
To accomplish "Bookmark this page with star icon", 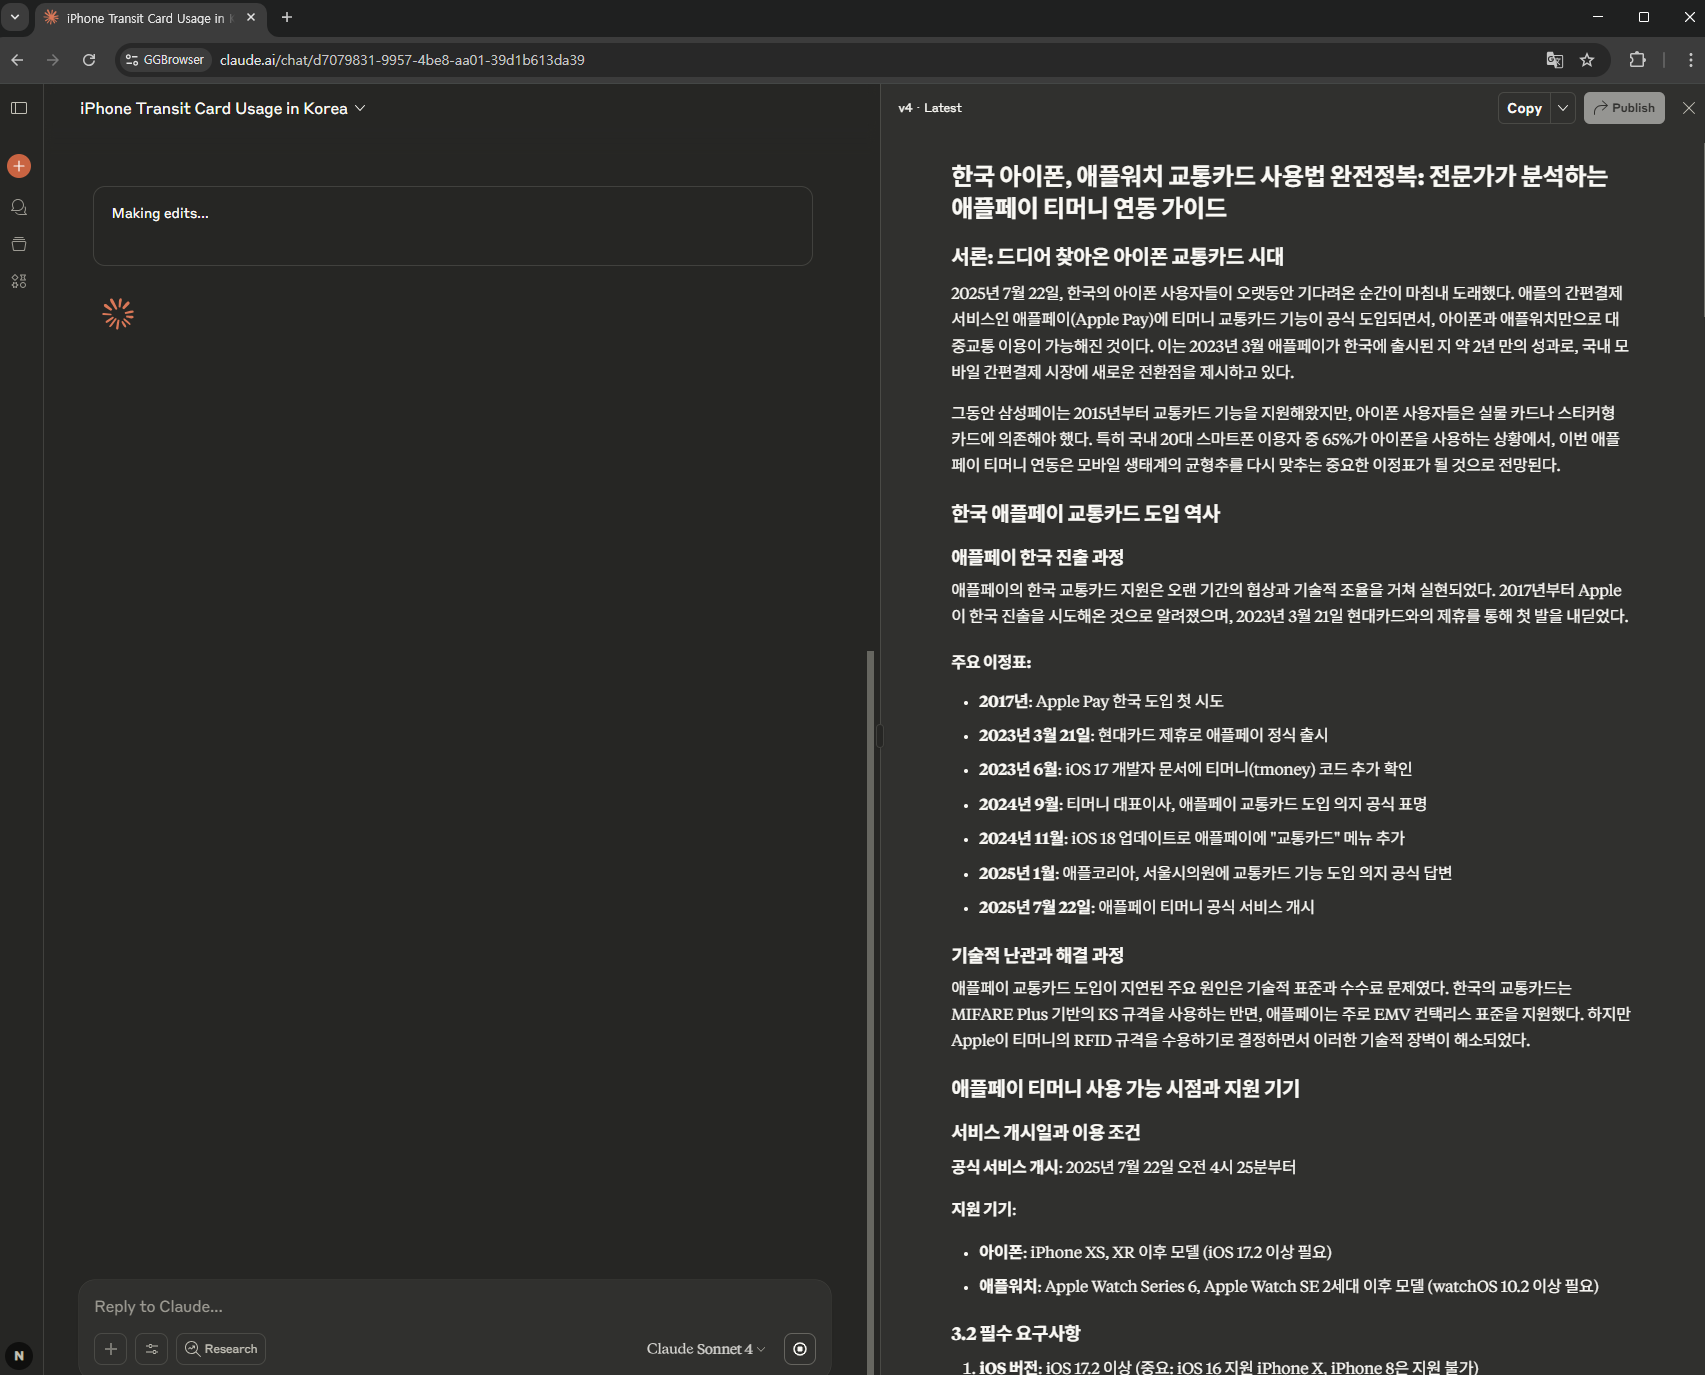I will (1587, 60).
